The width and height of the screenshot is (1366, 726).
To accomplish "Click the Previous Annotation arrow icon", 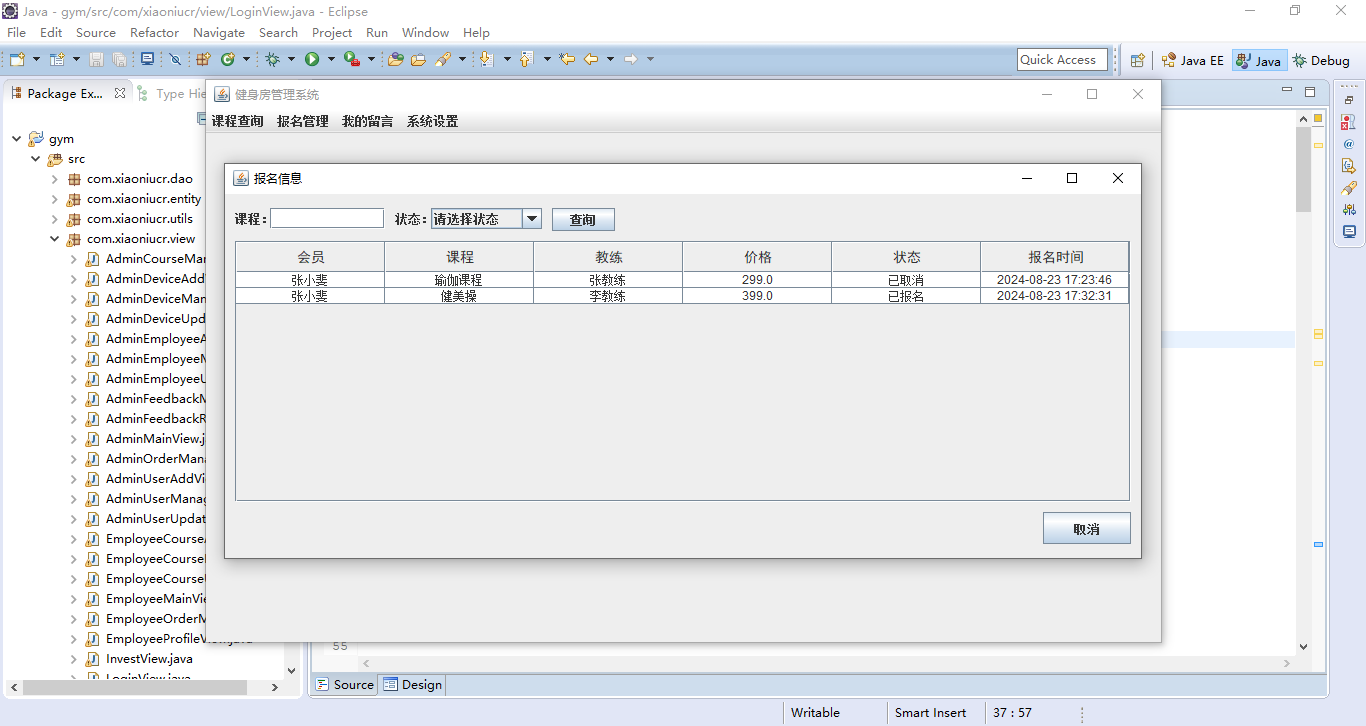I will (527, 60).
